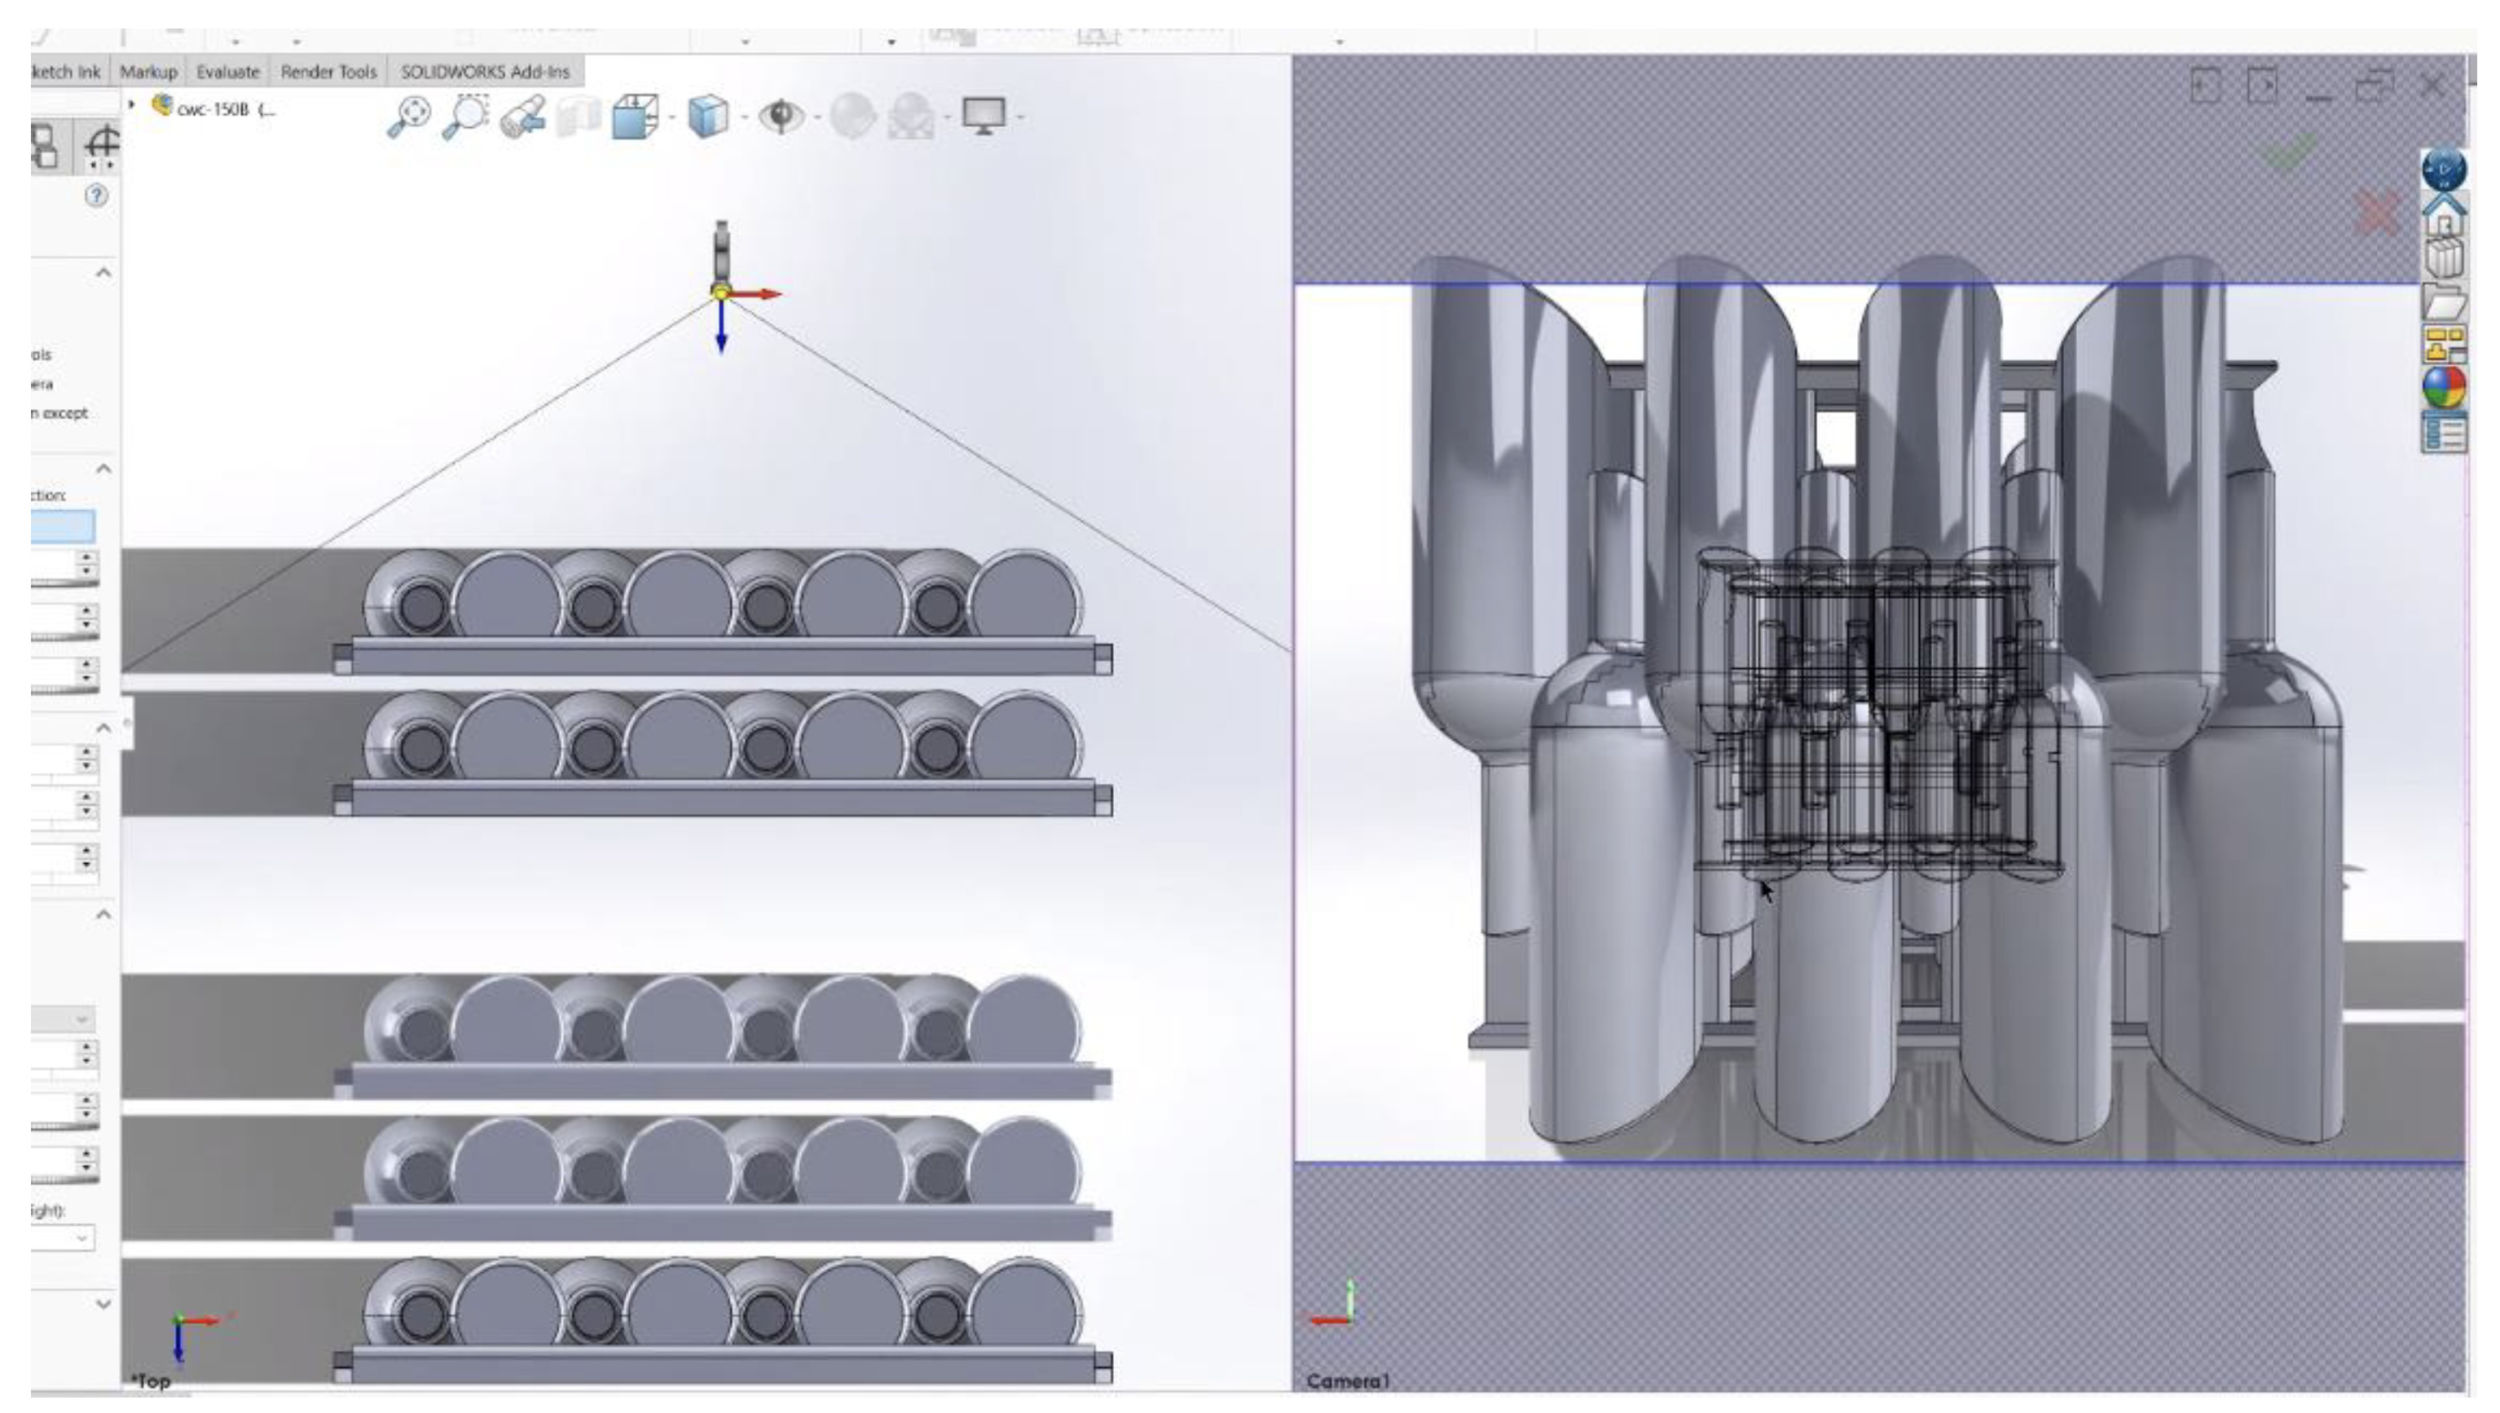
Task: Open dropdown arrow beside Display Style
Action: 744,118
